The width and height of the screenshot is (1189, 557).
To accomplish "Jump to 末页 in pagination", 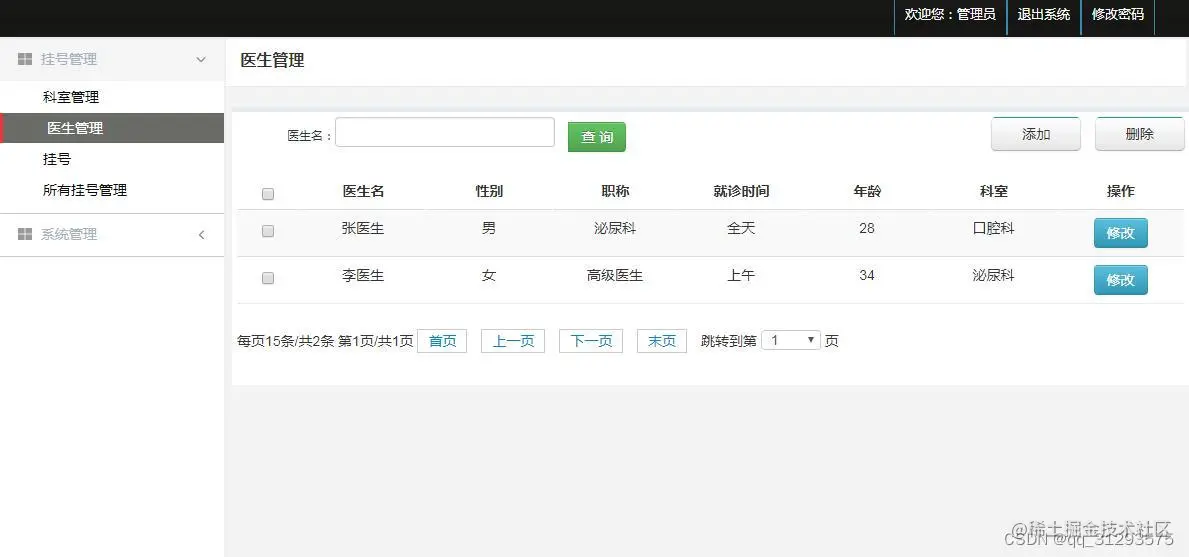I will (662, 341).
